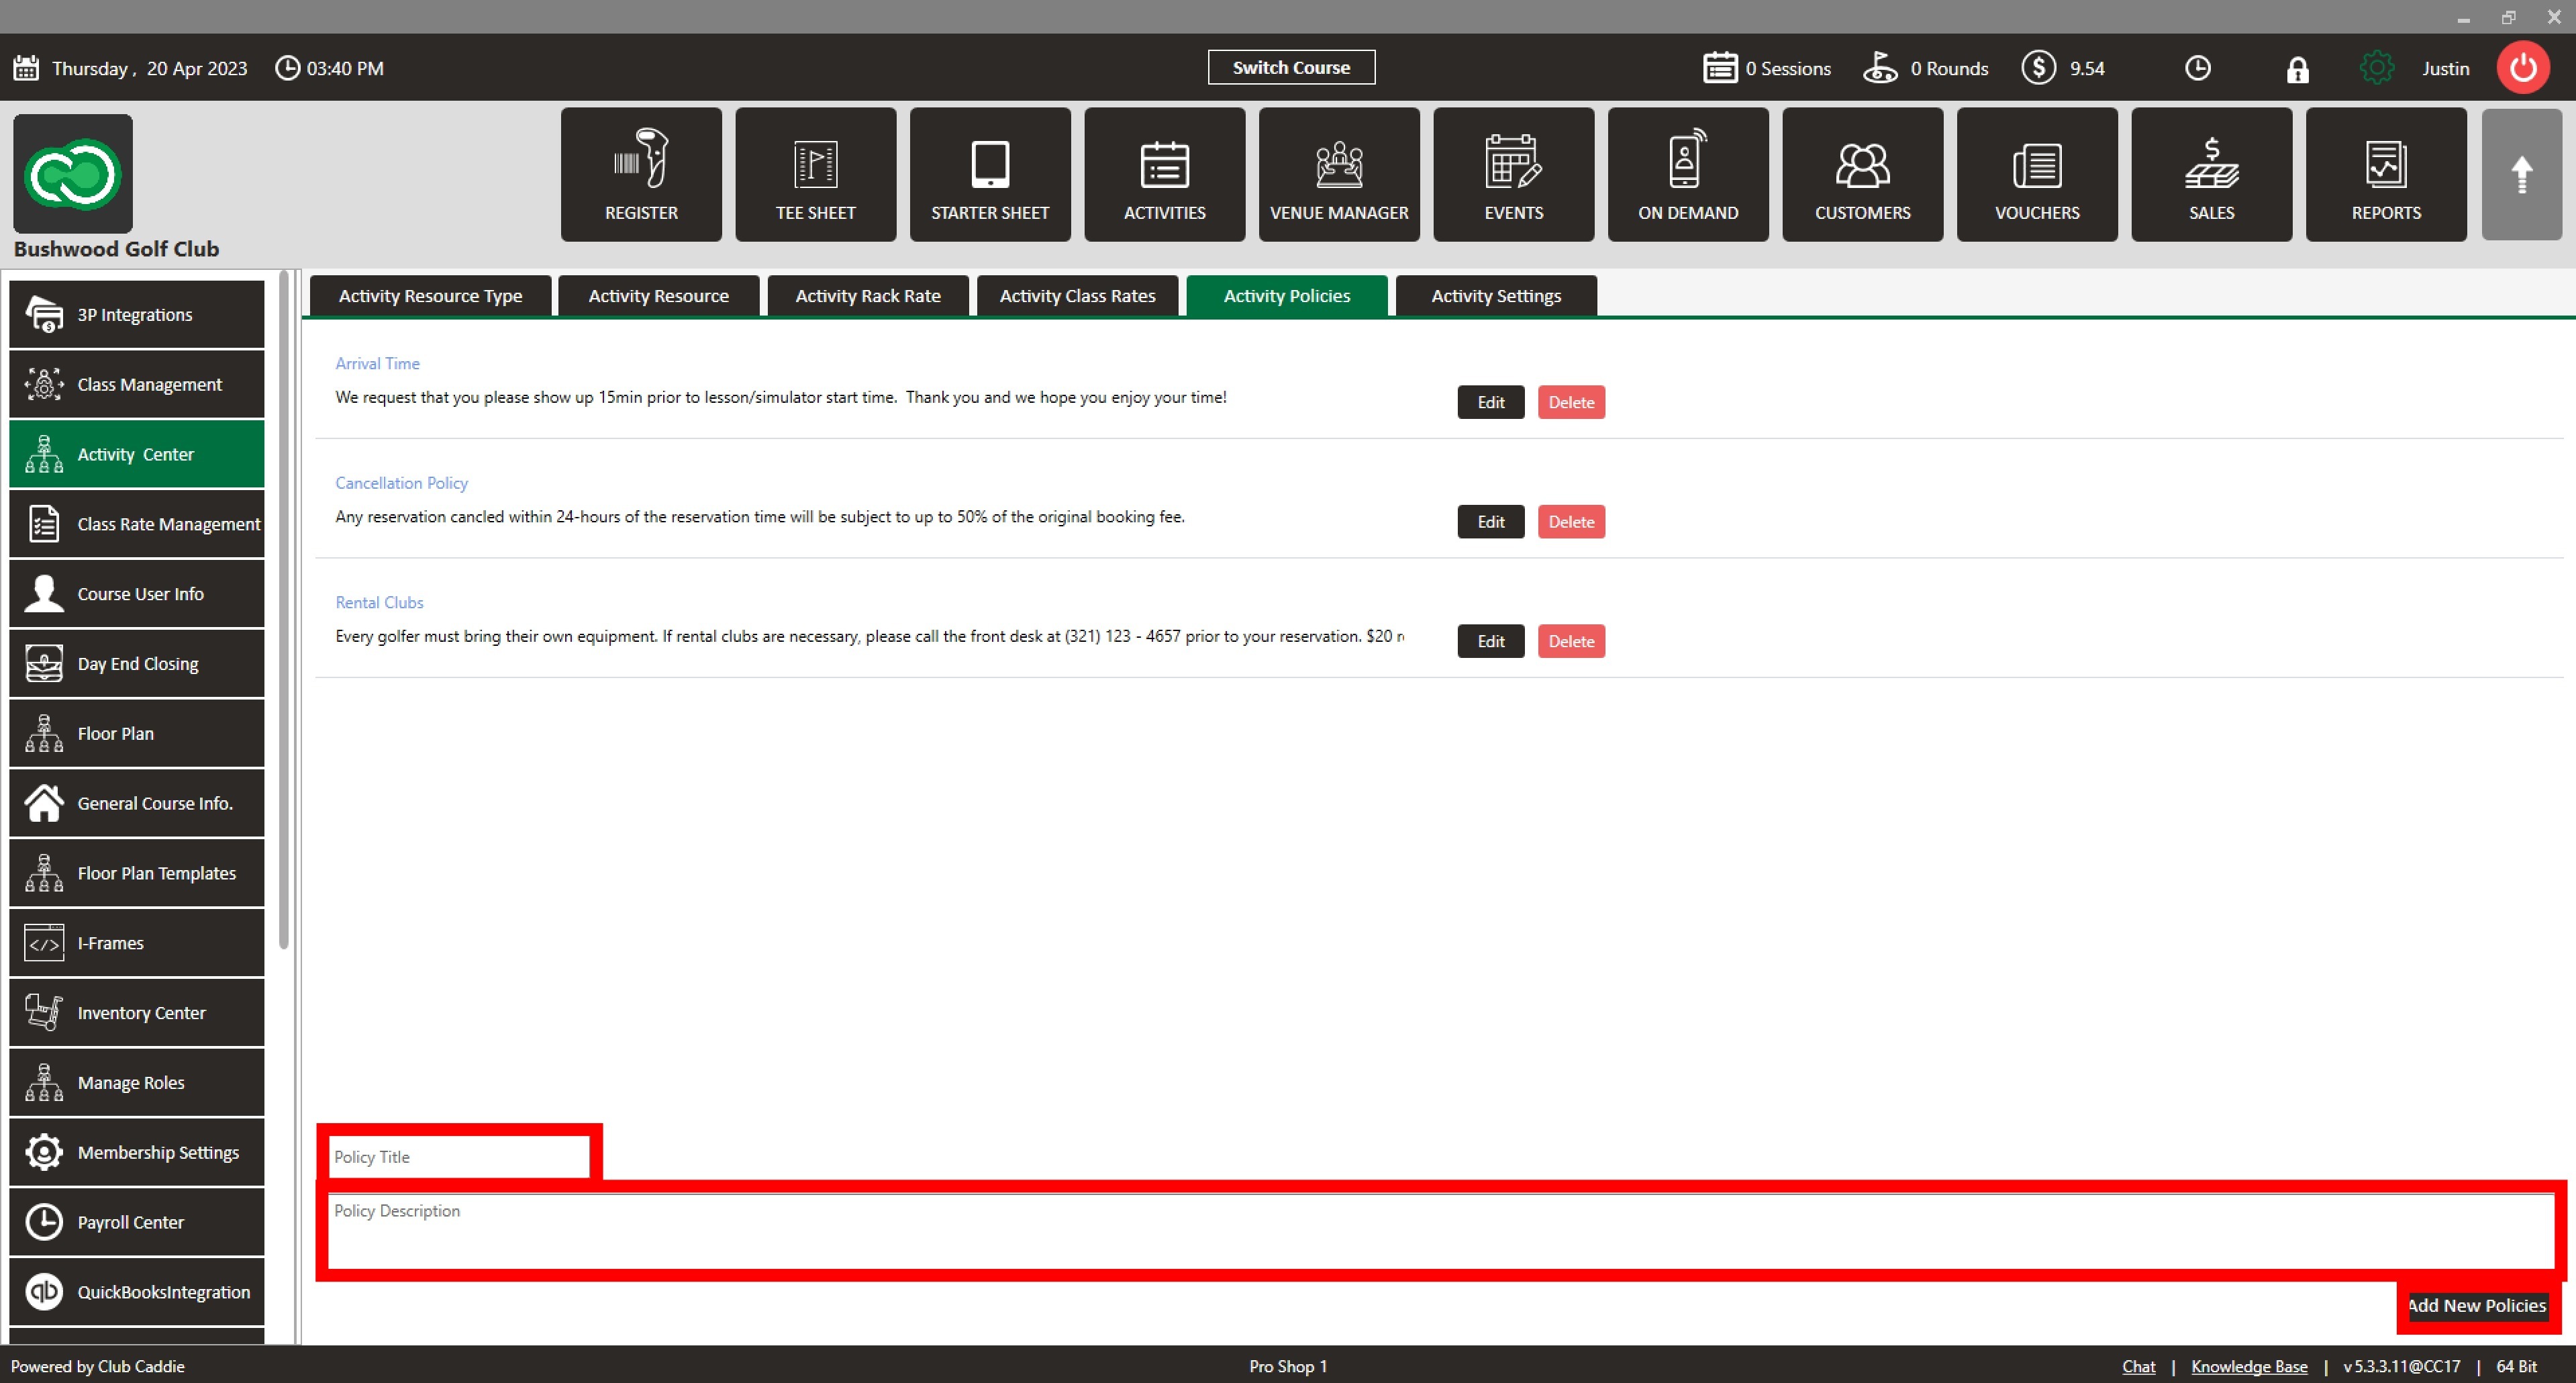Open Class Management in sidebar

pos(137,384)
